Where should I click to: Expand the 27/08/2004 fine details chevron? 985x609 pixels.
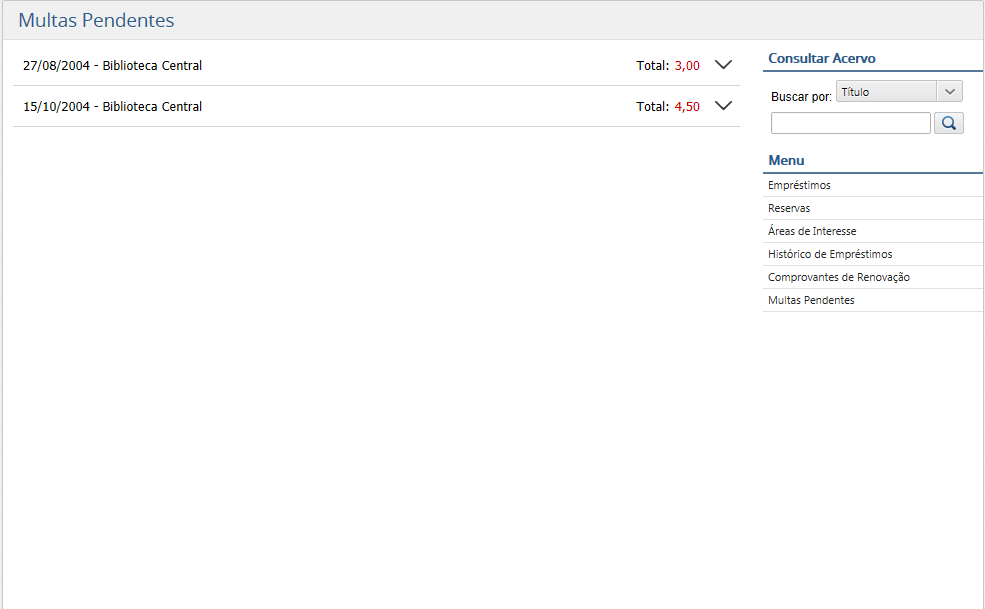724,65
